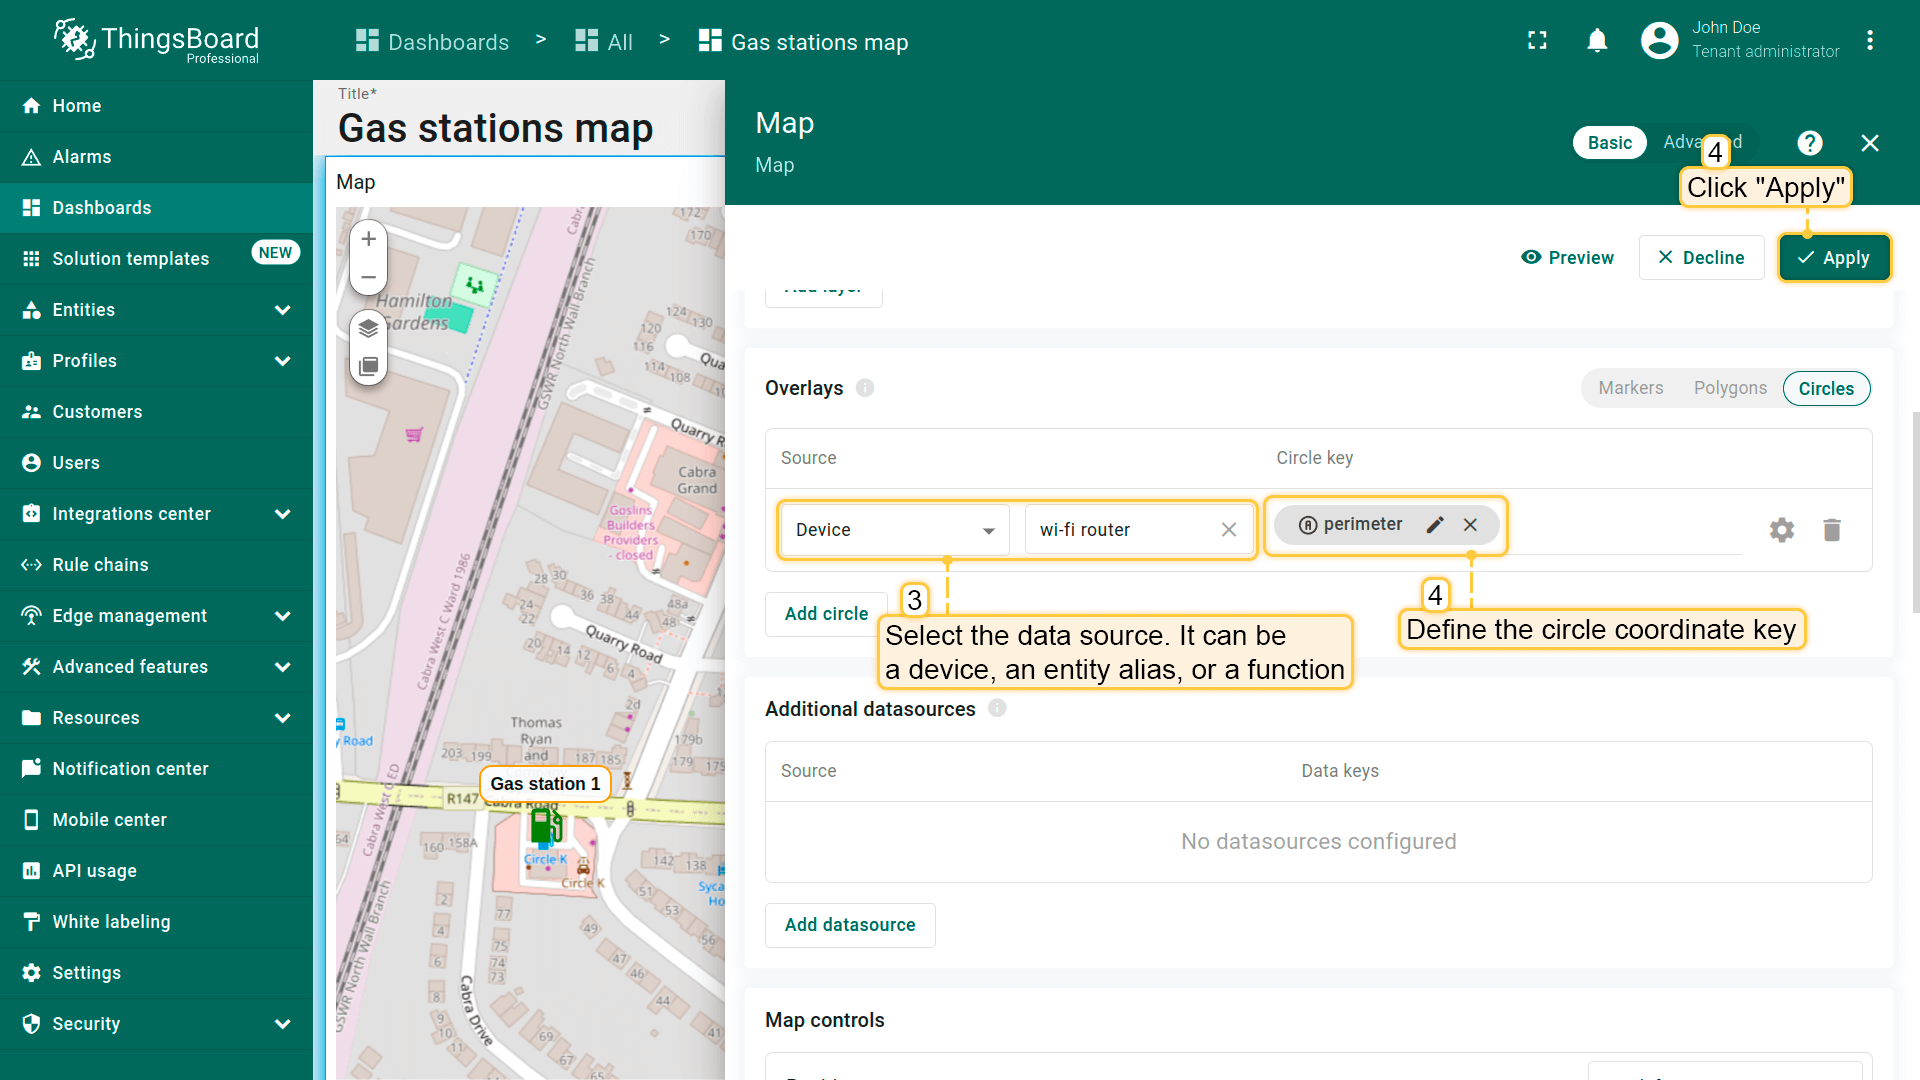Image resolution: width=1920 pixels, height=1080 pixels.
Task: Edit the perimeter key pencil icon
Action: pyautogui.click(x=1435, y=525)
